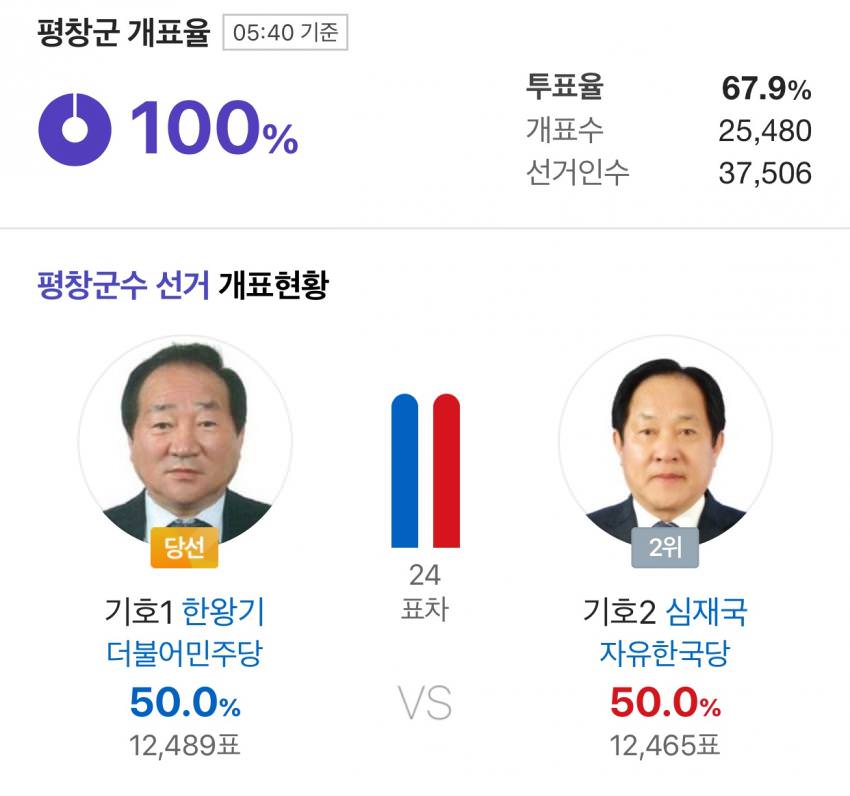Click the 12,489표 vote count

pyautogui.click(x=185, y=745)
